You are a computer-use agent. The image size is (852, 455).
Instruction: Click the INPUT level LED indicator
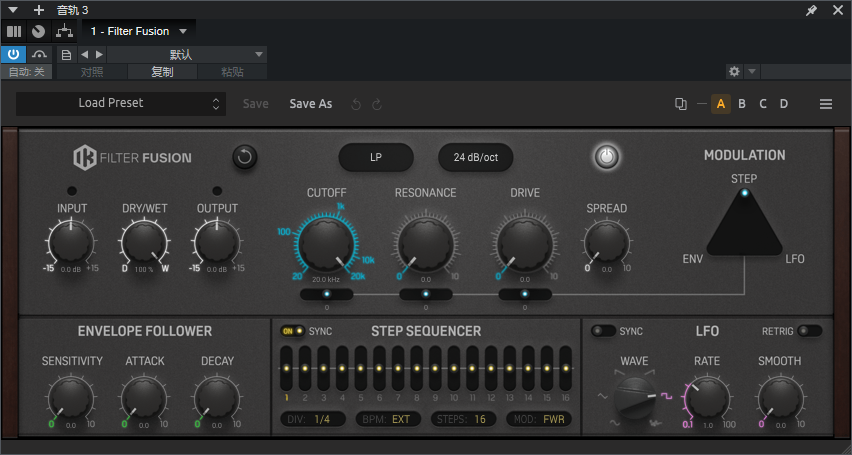click(72, 191)
